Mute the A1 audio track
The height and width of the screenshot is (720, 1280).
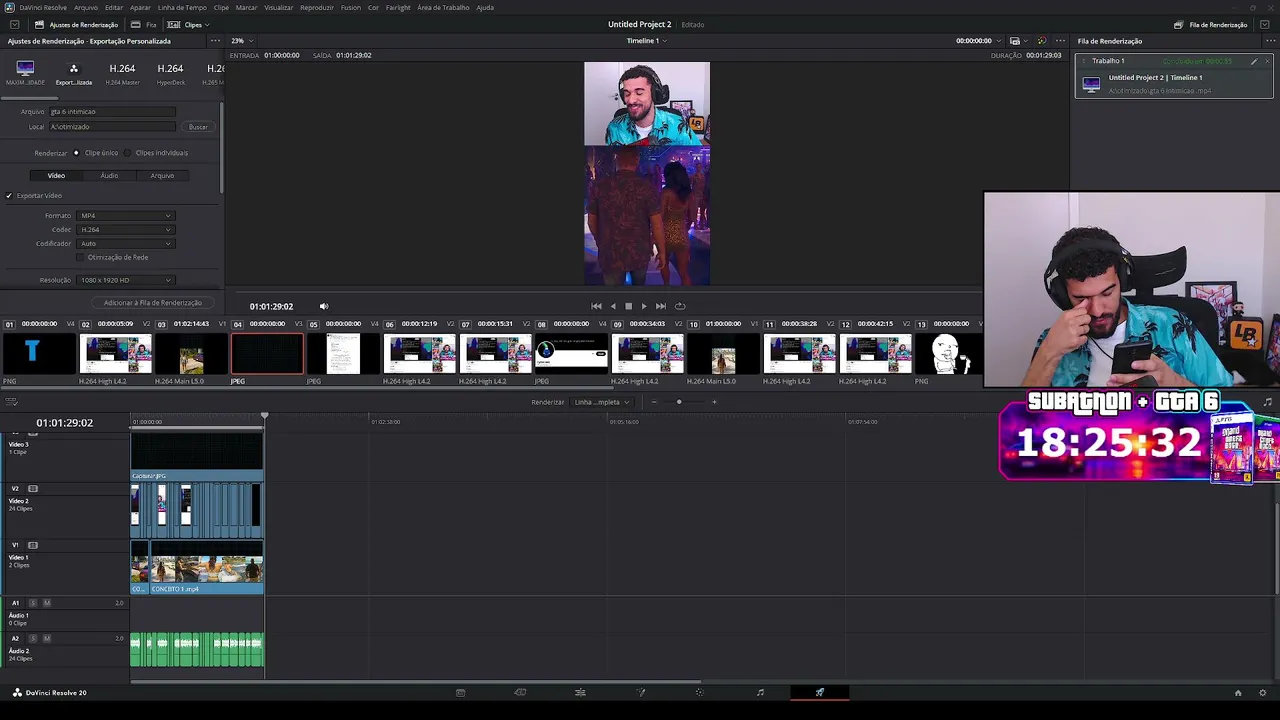46,603
